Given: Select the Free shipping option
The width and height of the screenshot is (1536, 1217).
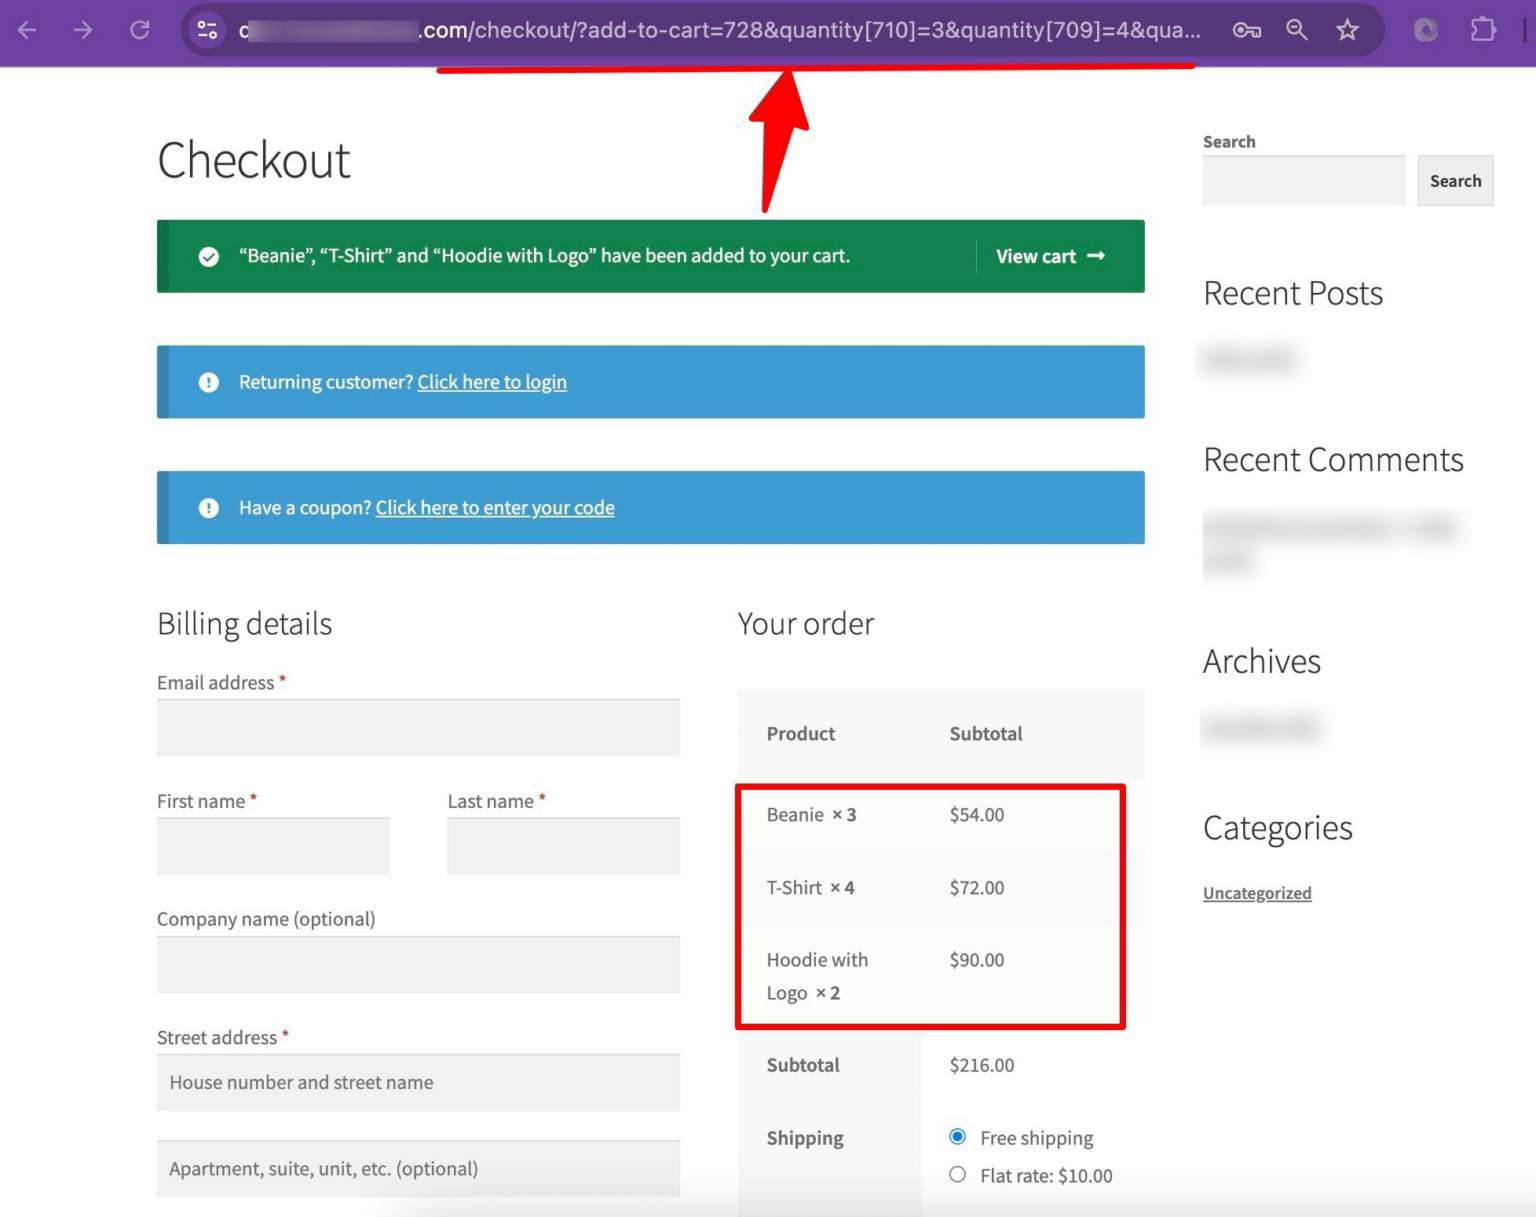Looking at the screenshot, I should [957, 1137].
